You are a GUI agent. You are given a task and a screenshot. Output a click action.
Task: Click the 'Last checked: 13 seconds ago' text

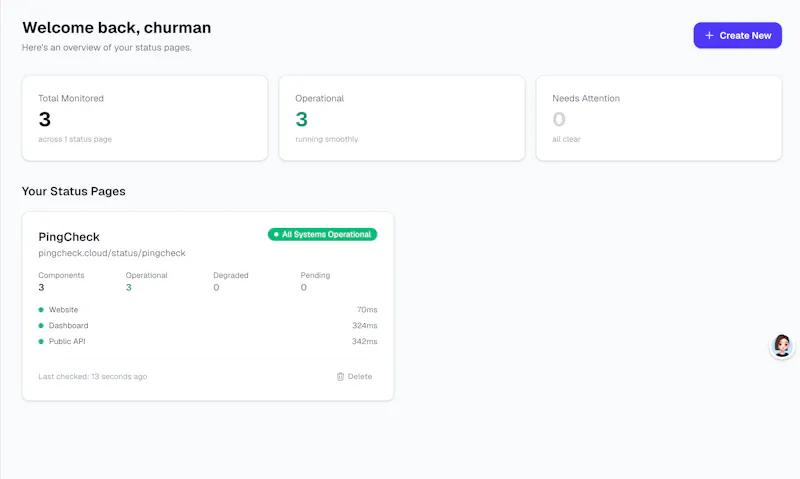[x=92, y=376]
